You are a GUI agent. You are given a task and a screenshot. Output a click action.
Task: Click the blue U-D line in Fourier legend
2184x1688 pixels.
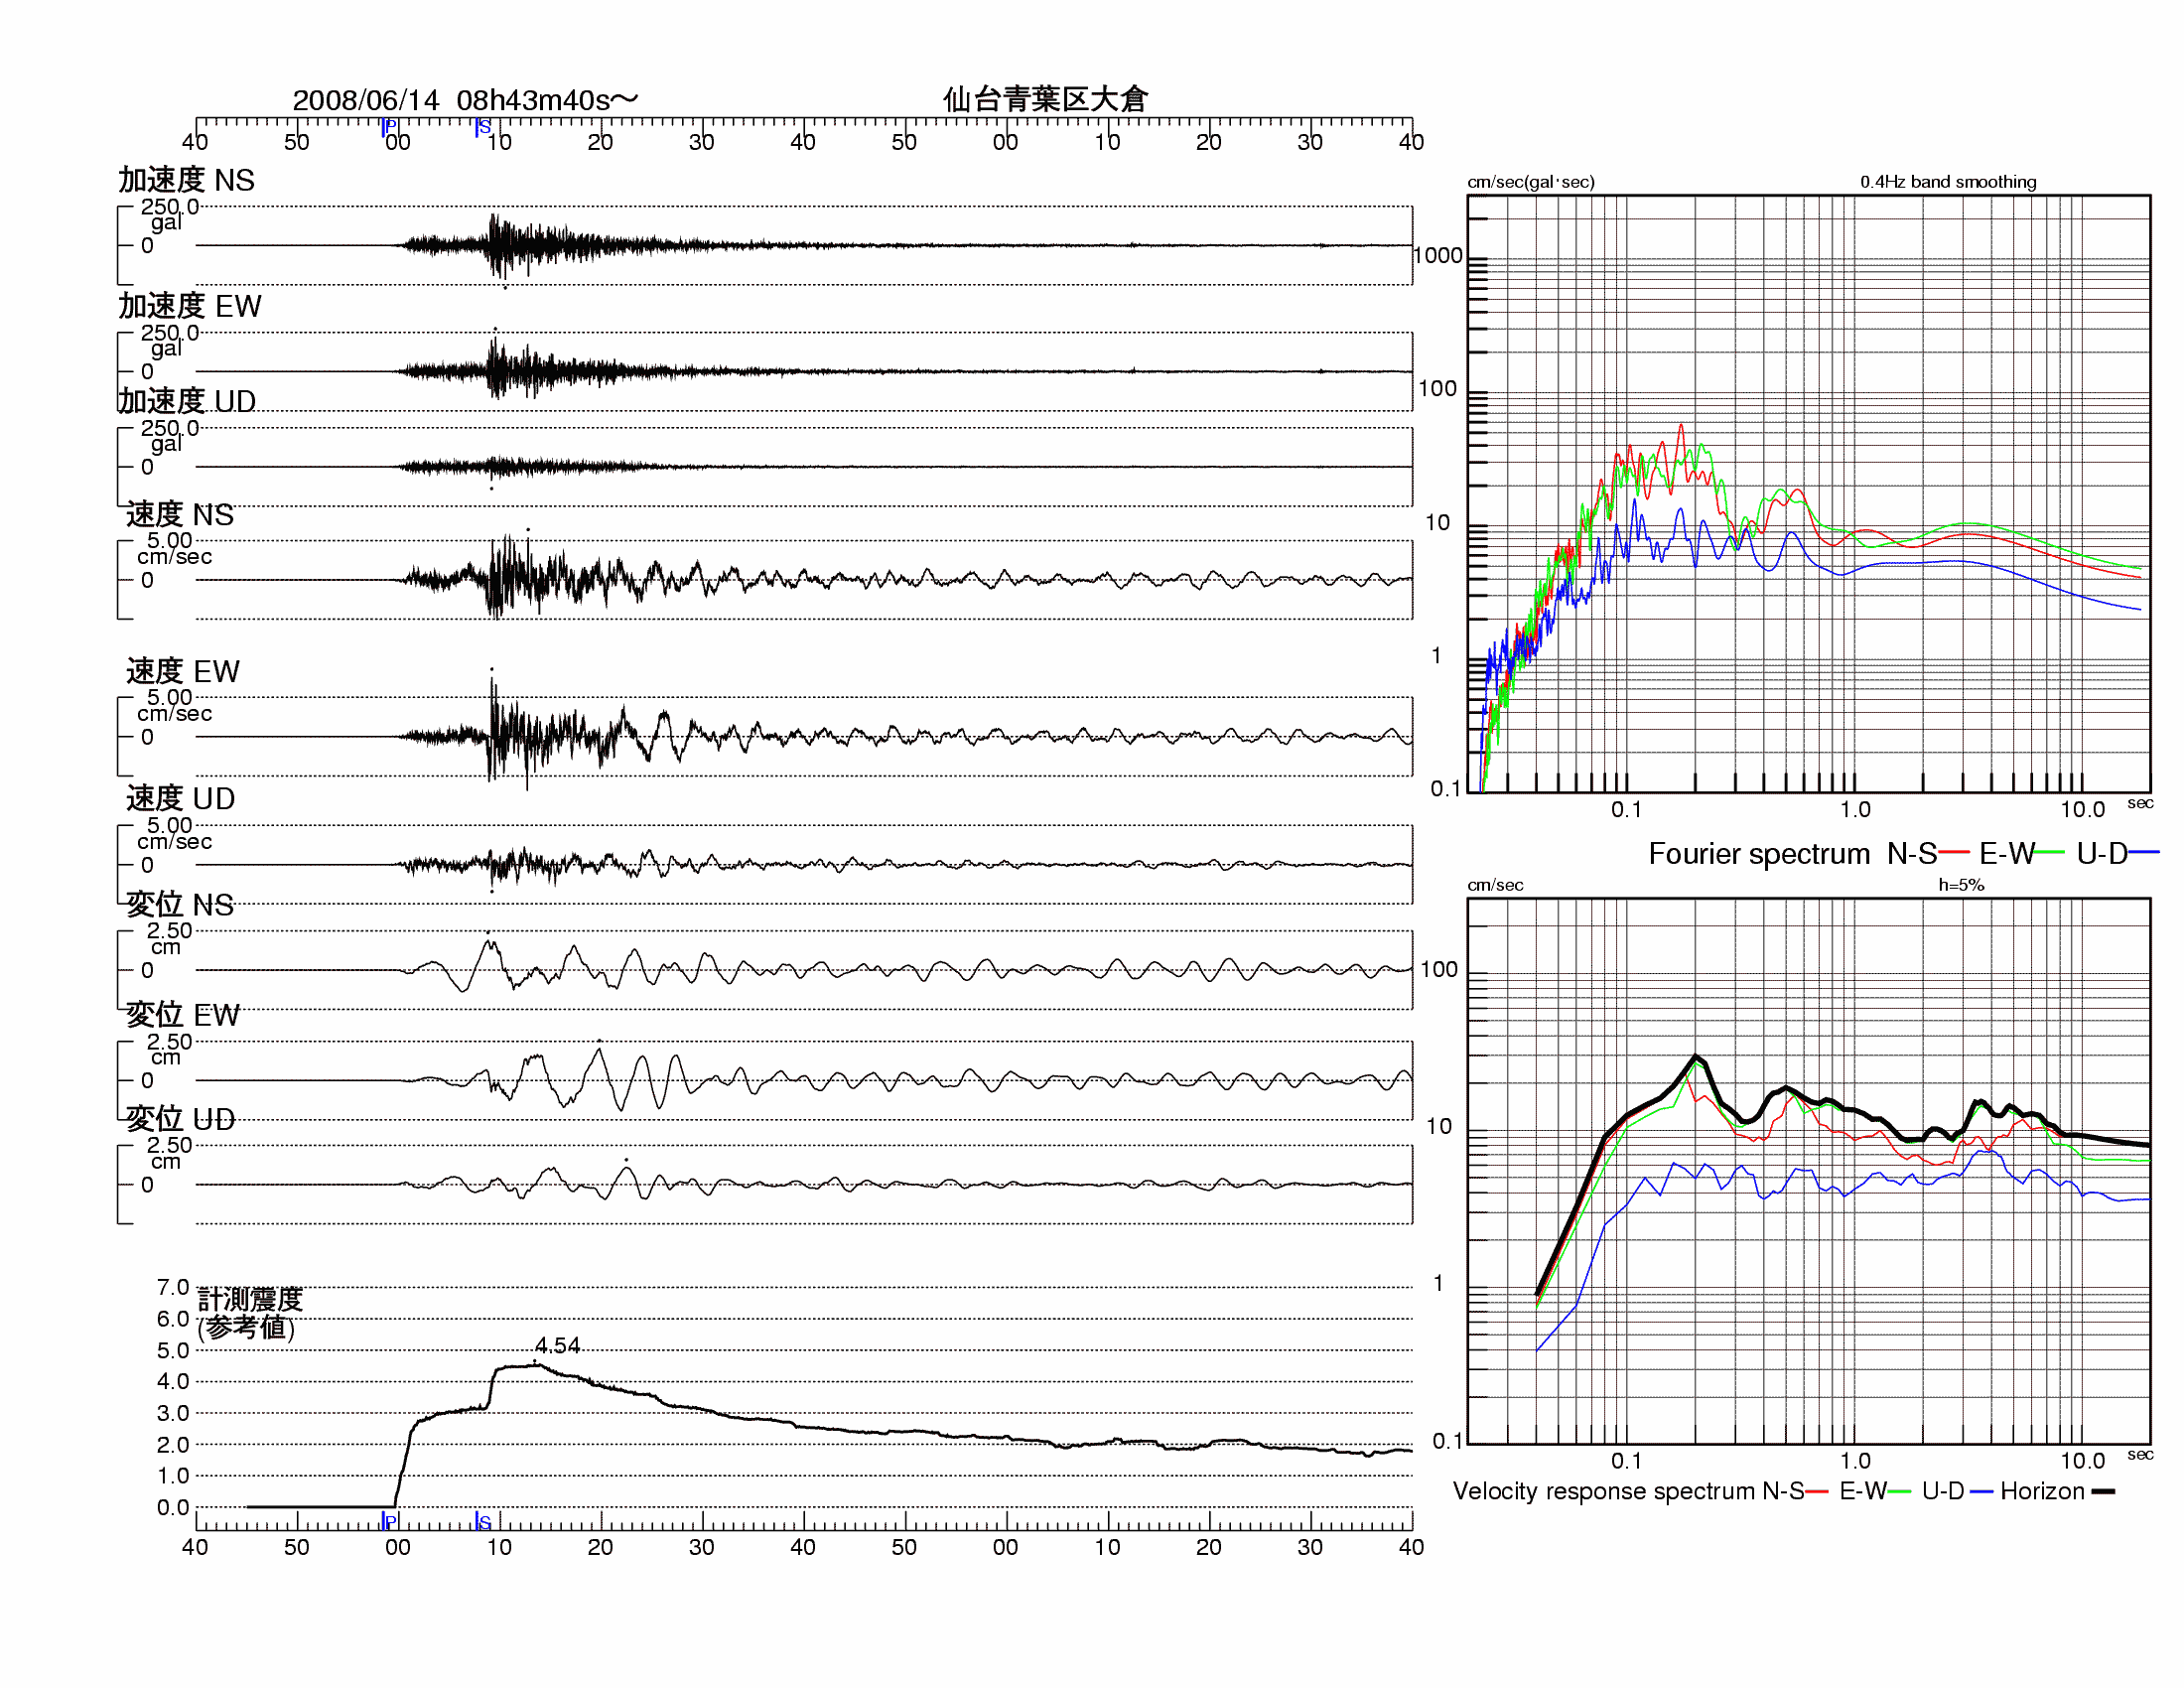pyautogui.click(x=2144, y=853)
